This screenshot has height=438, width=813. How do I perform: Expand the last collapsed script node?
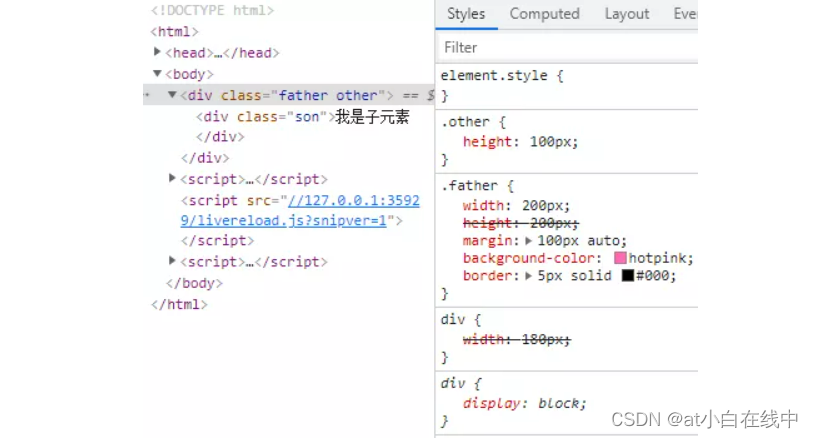tap(172, 261)
